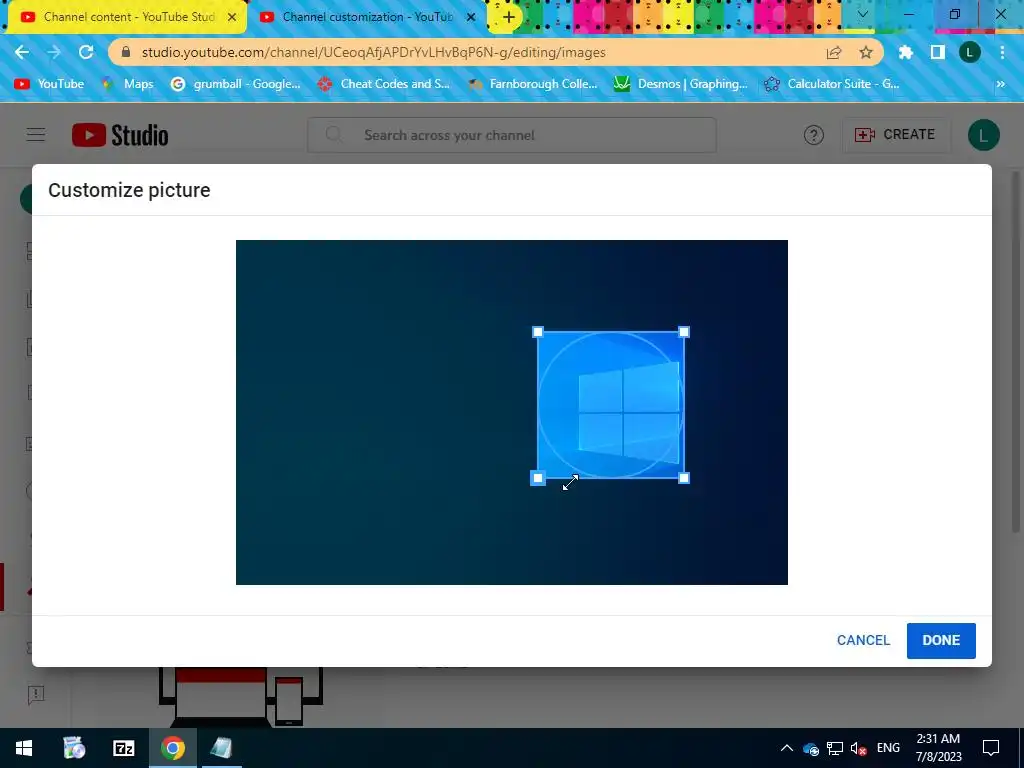Open Desmos Graphing bookmark
The image size is (1024, 768).
click(x=681, y=84)
